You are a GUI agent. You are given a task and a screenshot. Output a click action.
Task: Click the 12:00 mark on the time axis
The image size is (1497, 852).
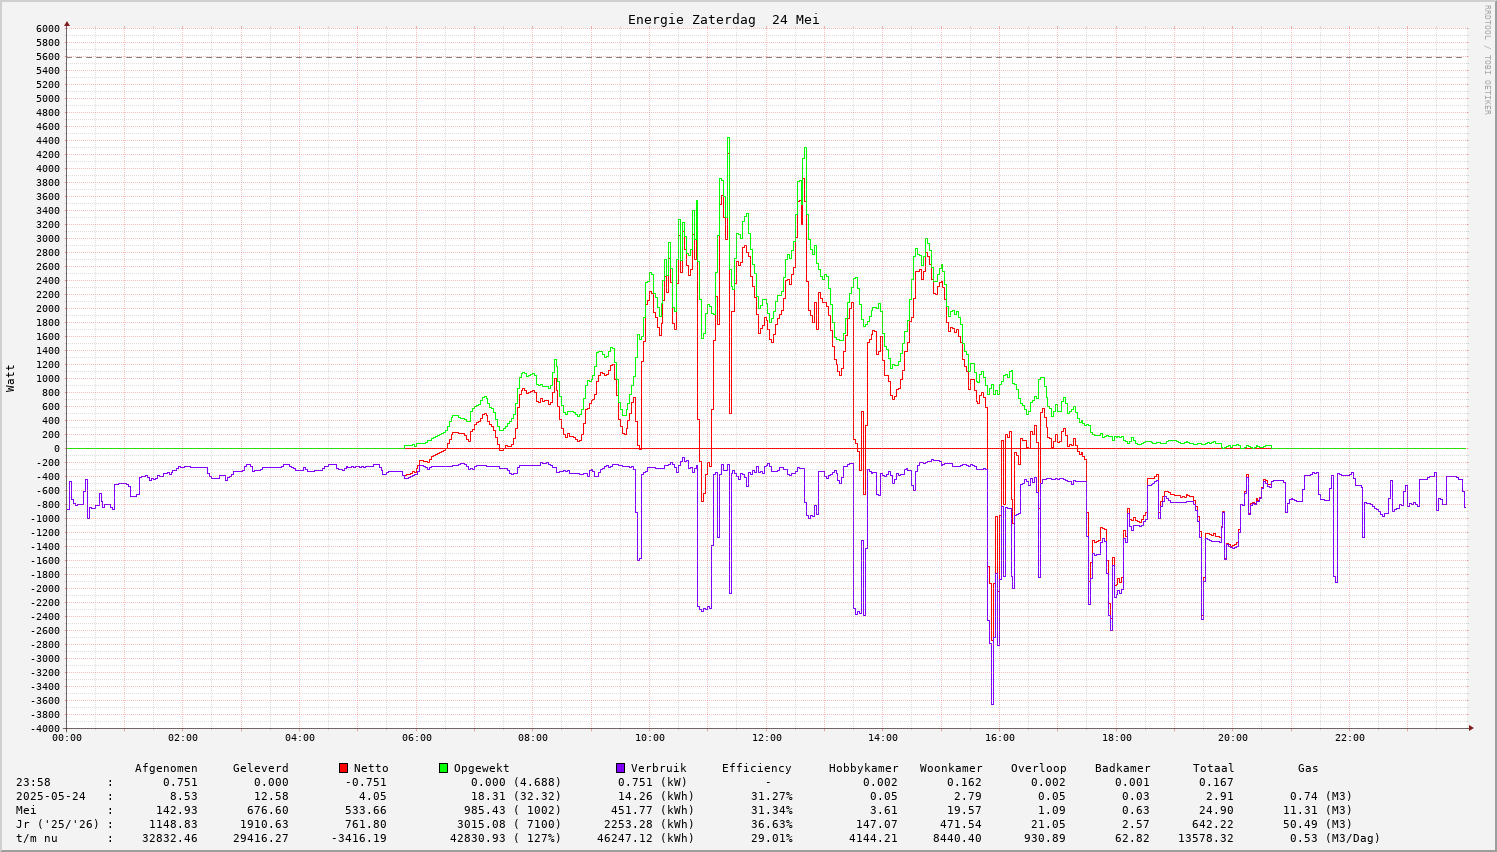[766, 738]
